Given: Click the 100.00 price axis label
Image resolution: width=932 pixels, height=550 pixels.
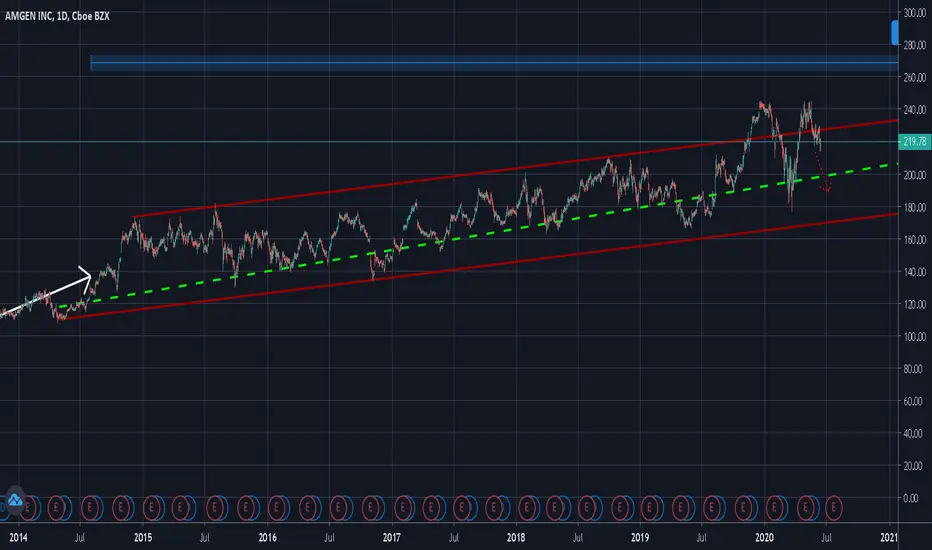Looking at the screenshot, I should click(915, 337).
